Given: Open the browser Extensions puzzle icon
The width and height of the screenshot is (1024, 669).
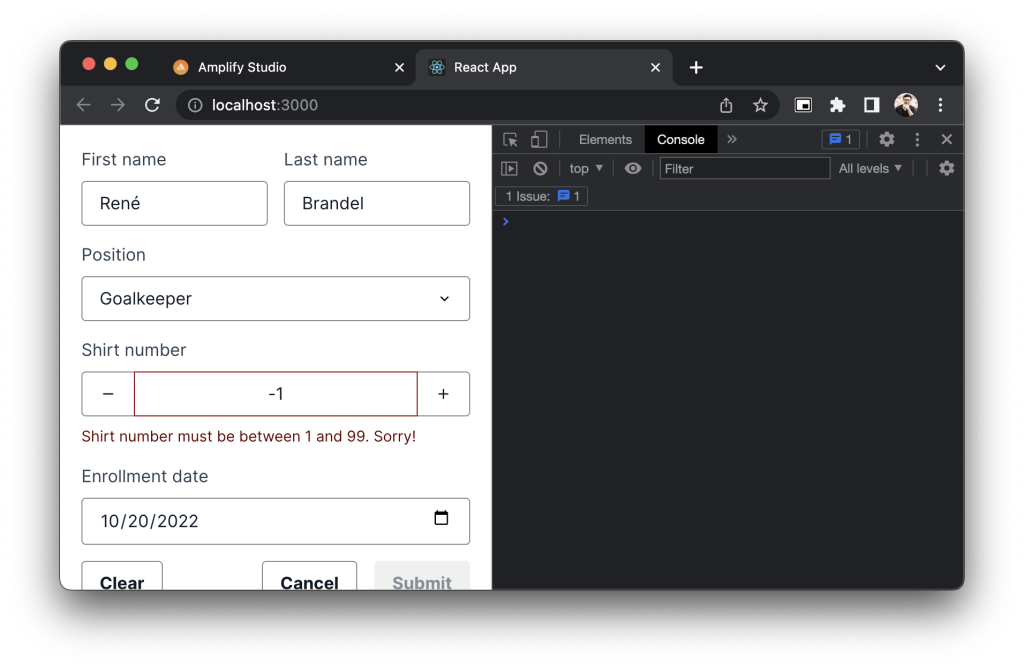Looking at the screenshot, I should coord(837,104).
